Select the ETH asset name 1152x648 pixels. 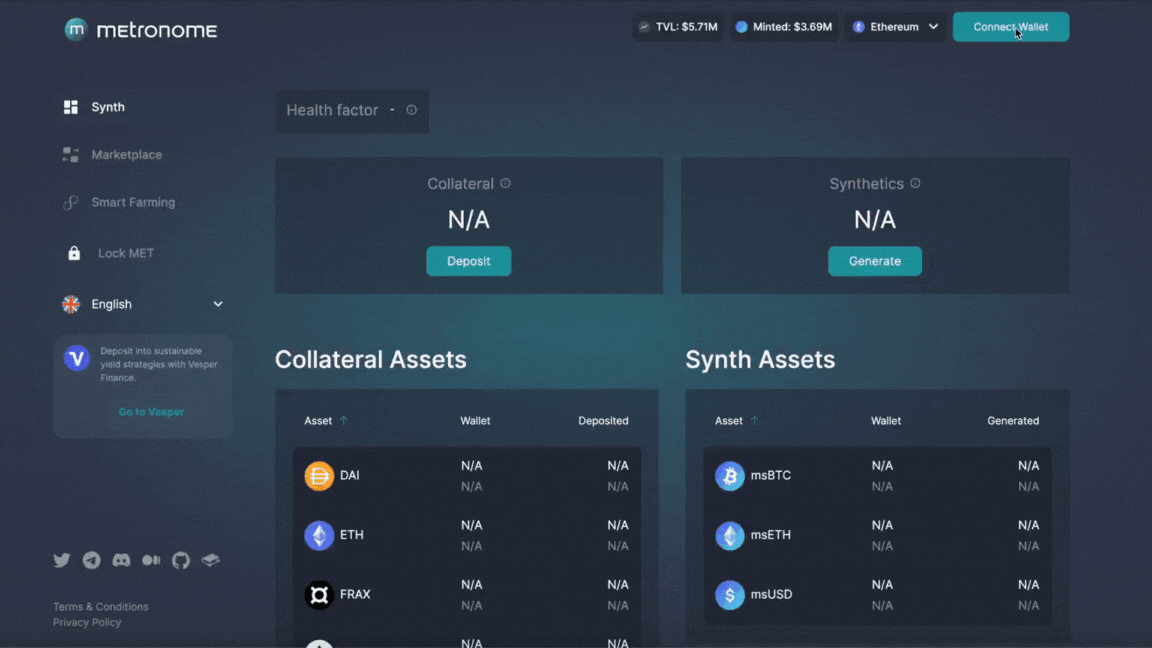(x=352, y=536)
